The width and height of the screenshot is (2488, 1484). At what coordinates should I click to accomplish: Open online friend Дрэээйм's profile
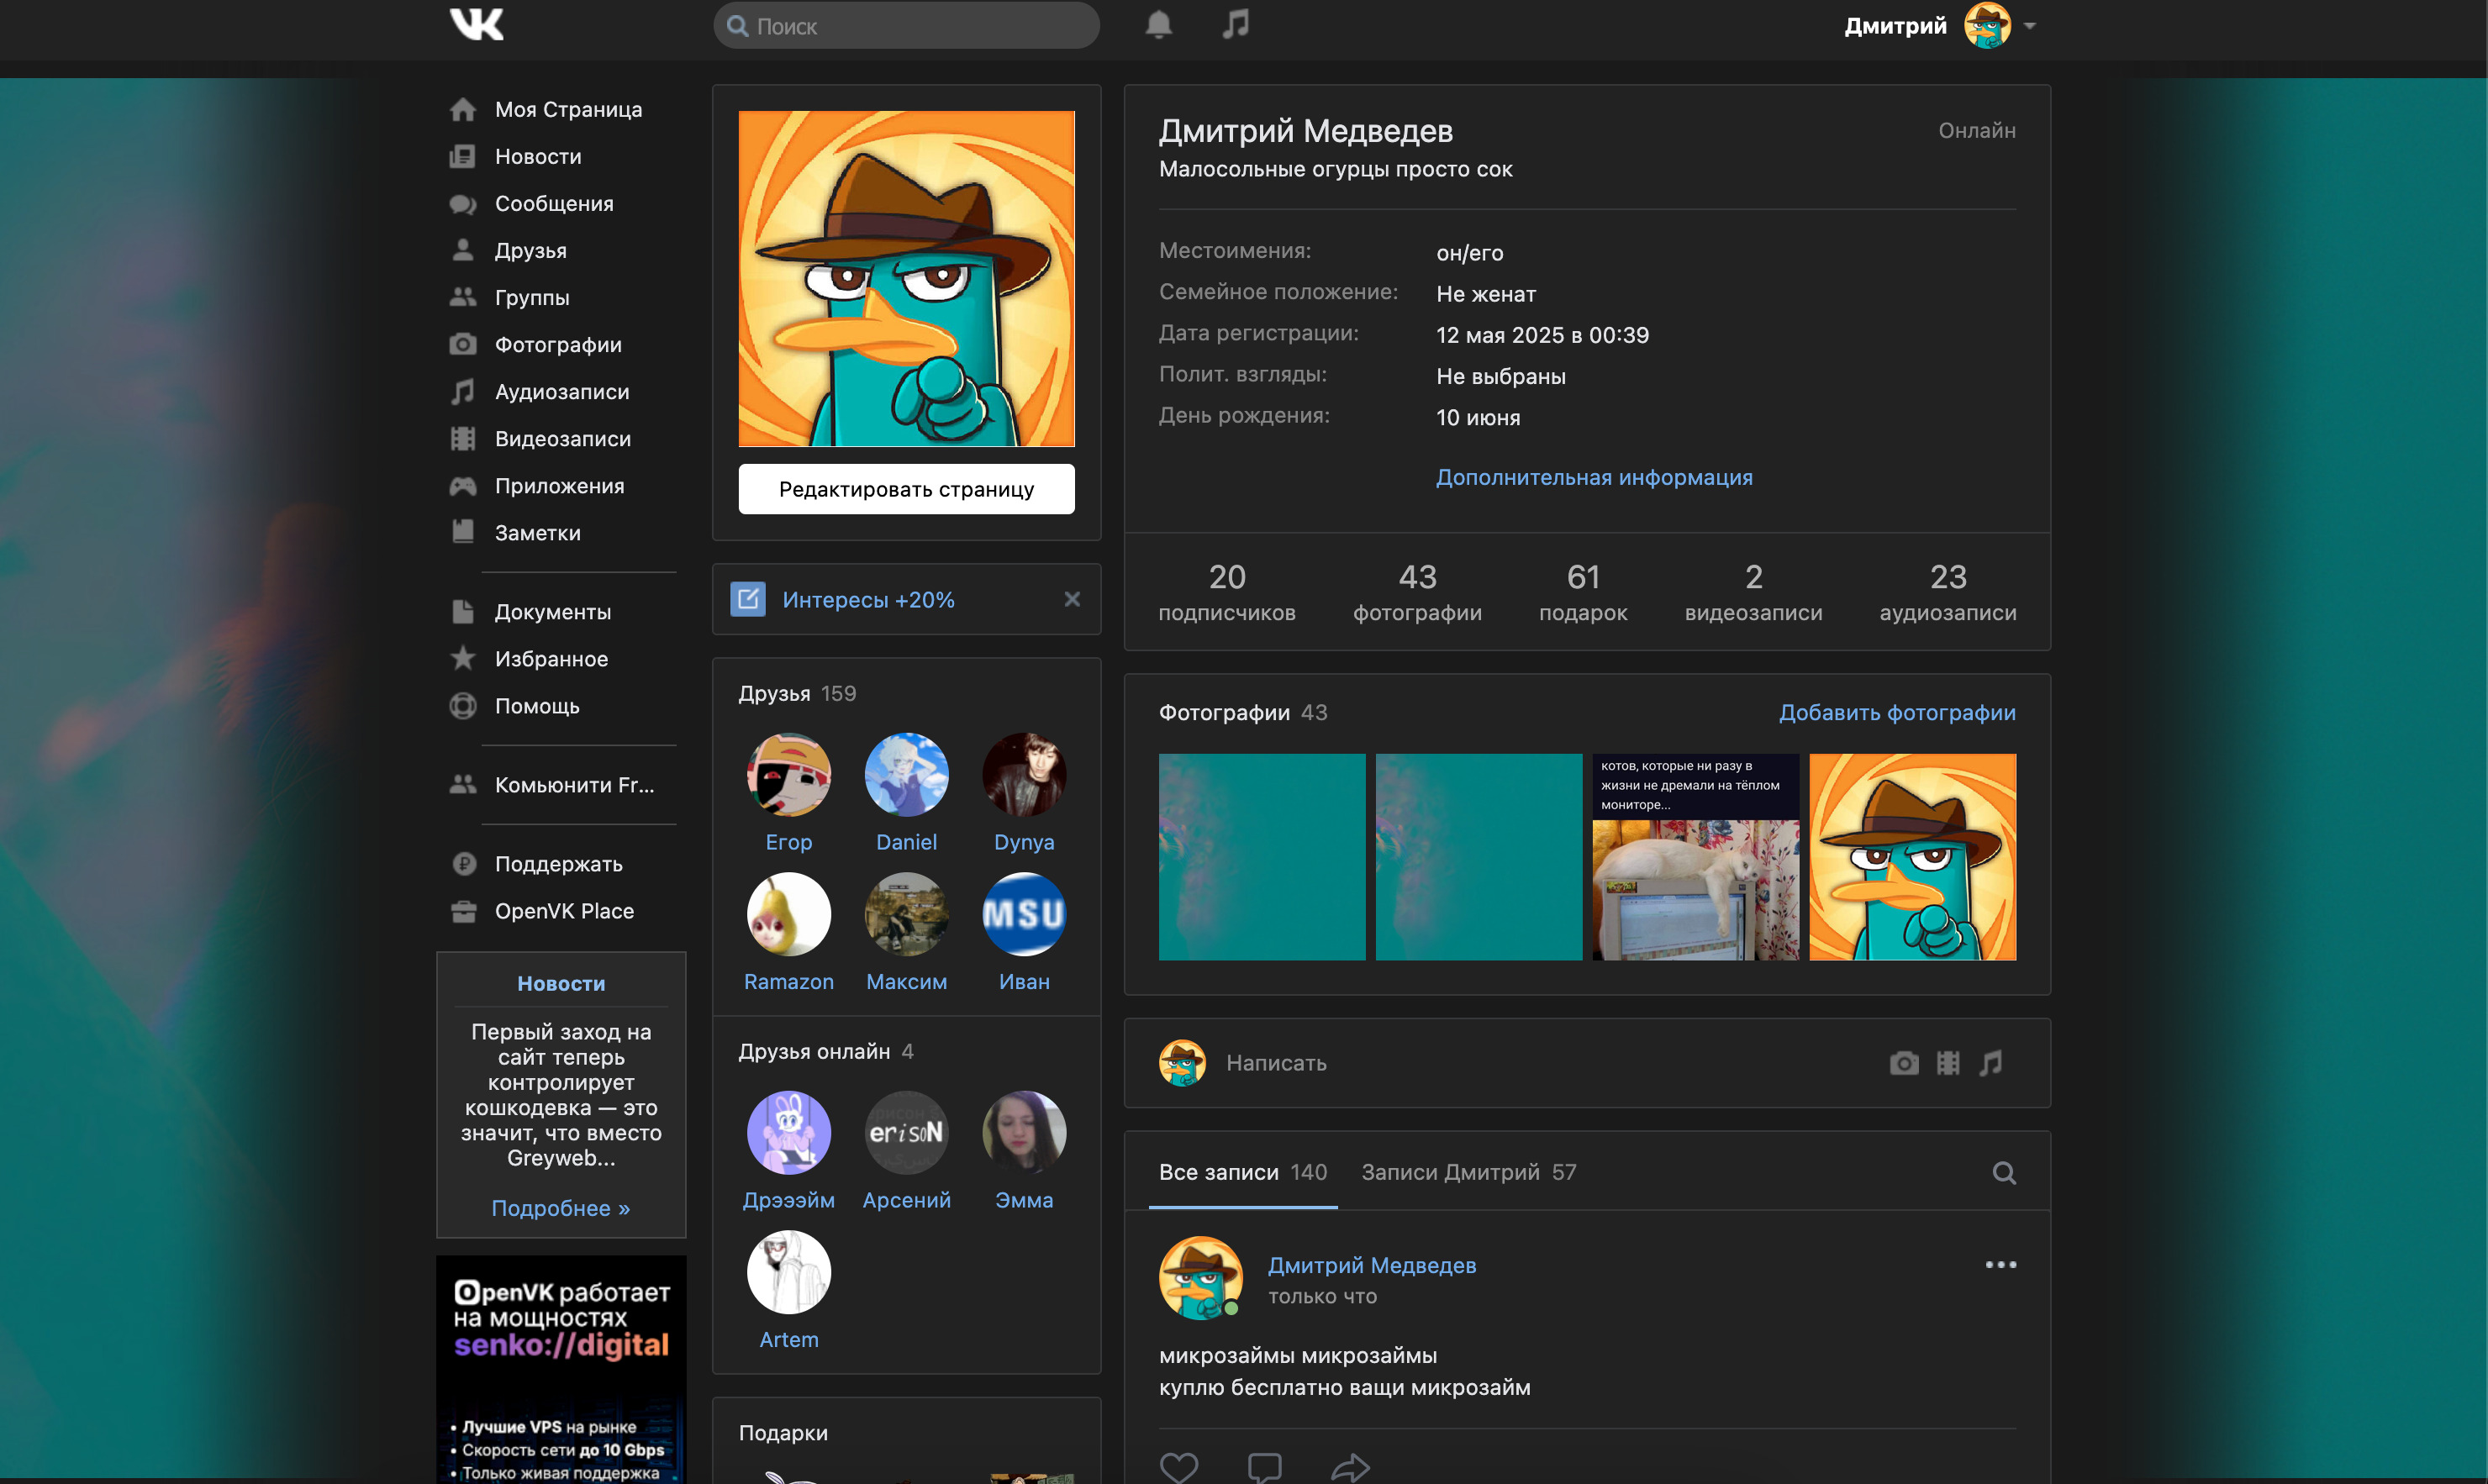coord(789,1150)
